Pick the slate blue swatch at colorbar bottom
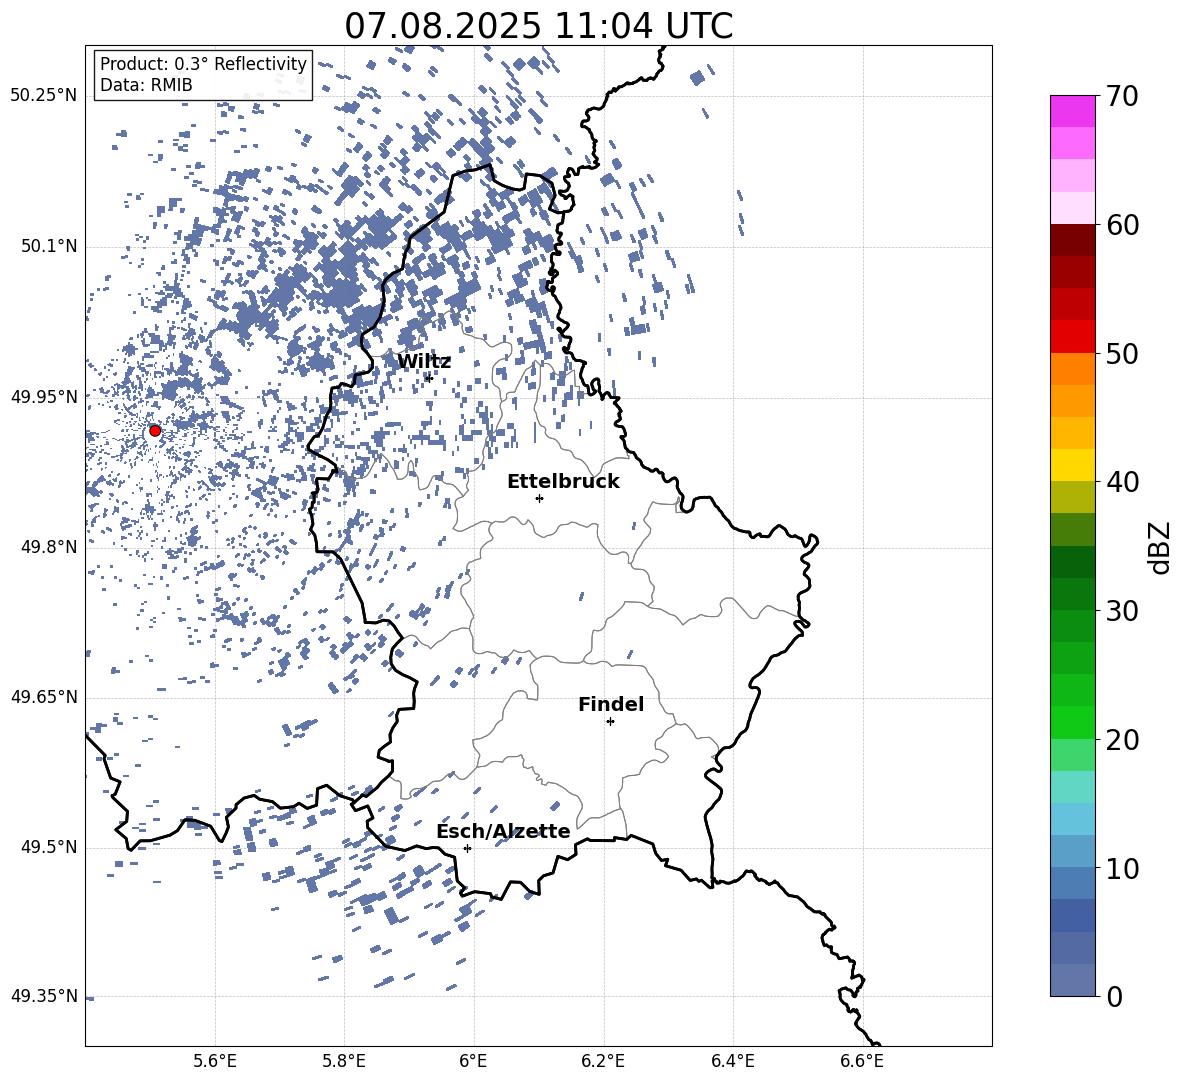The image size is (1184, 1081). [x=1072, y=980]
